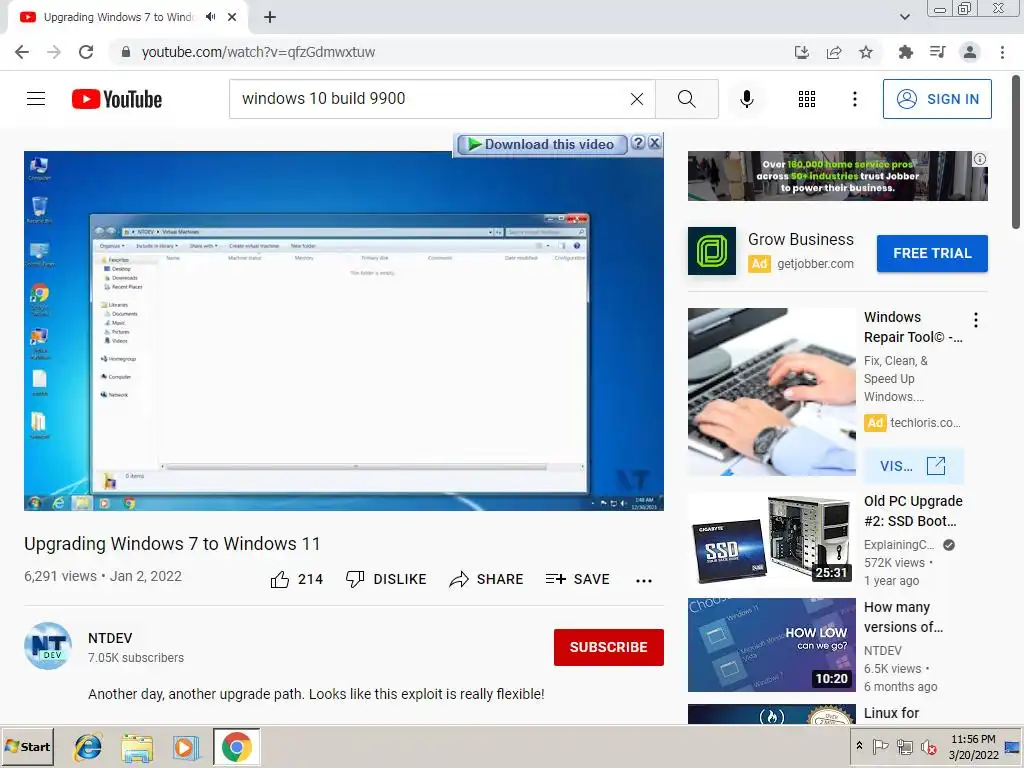Click the Jobber banner ad image
Image resolution: width=1024 pixels, height=768 pixels.
[x=837, y=176]
